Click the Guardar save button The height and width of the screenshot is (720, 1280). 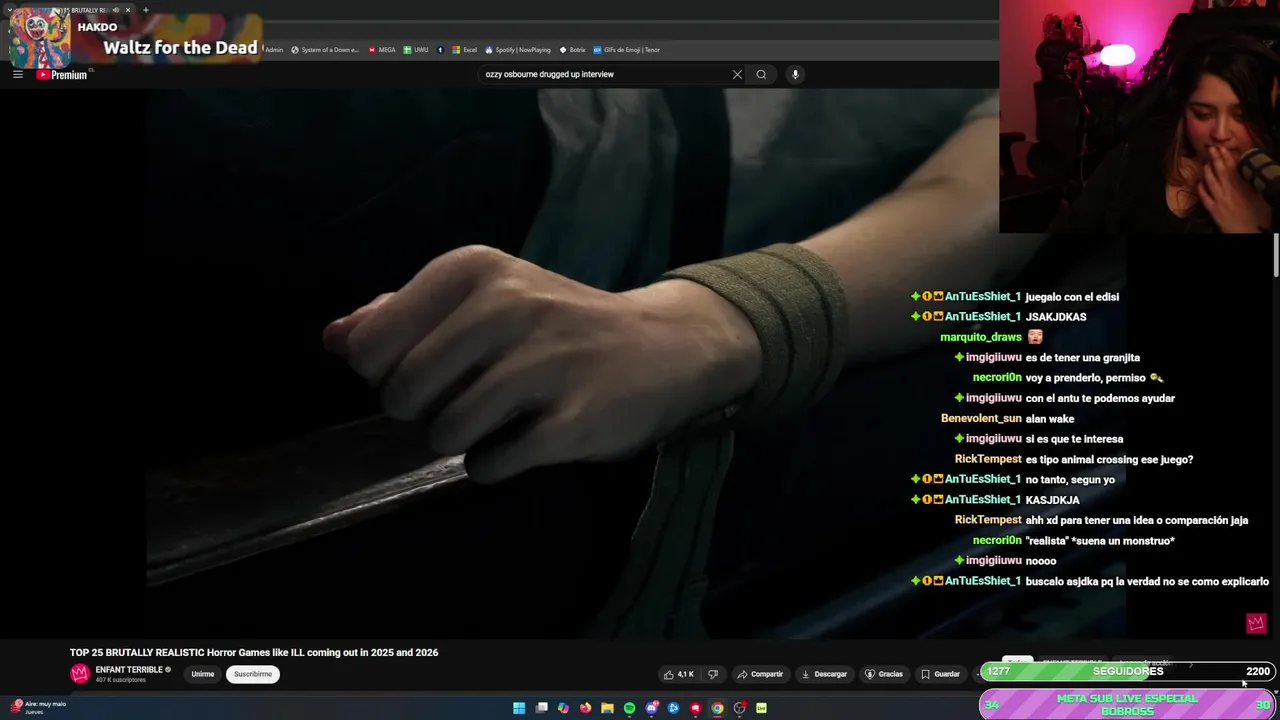pyautogui.click(x=940, y=674)
